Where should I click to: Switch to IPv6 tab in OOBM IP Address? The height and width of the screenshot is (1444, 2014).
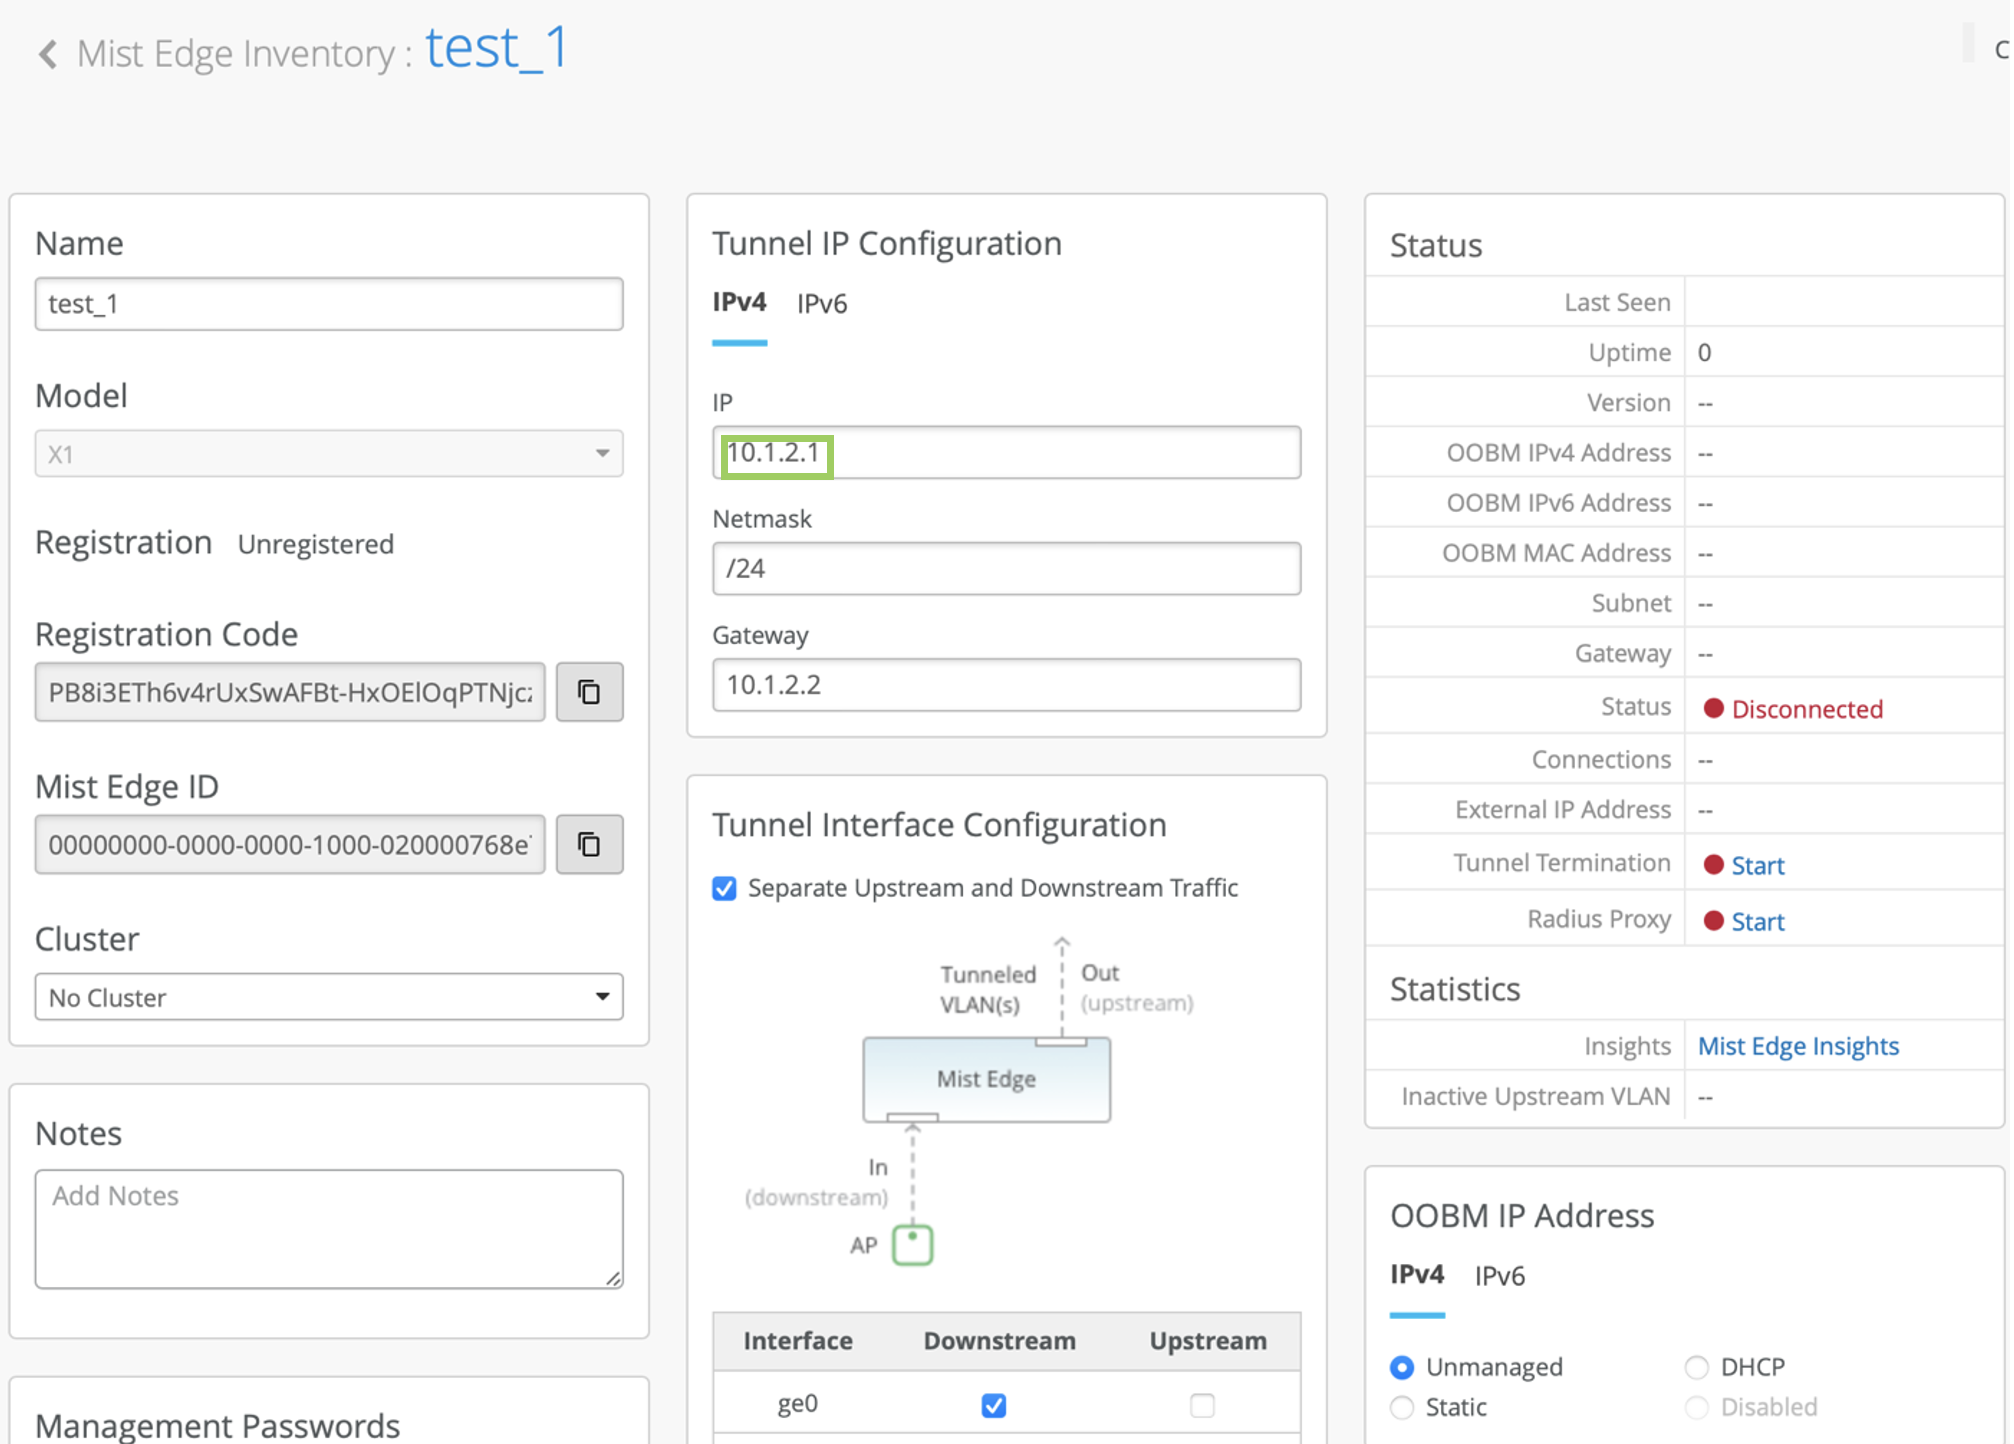[1499, 1276]
